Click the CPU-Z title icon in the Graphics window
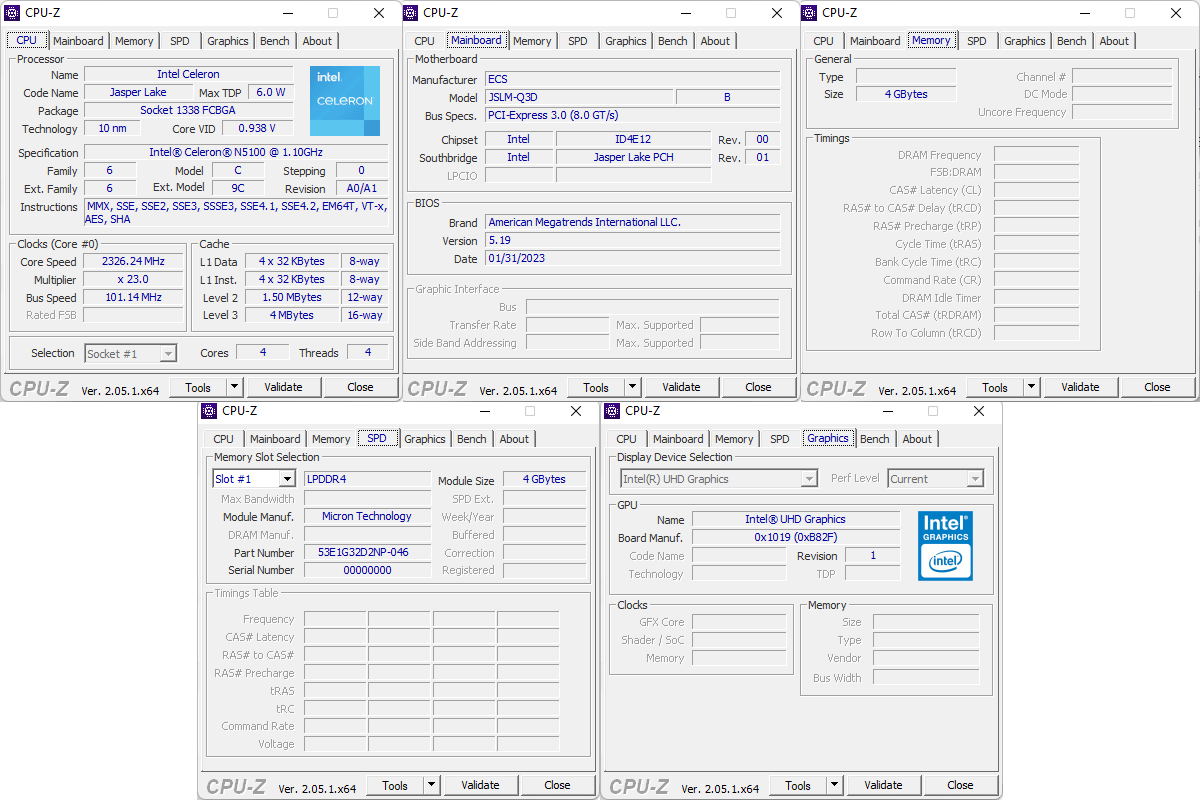Image resolution: width=1200 pixels, height=800 pixels. tap(612, 411)
